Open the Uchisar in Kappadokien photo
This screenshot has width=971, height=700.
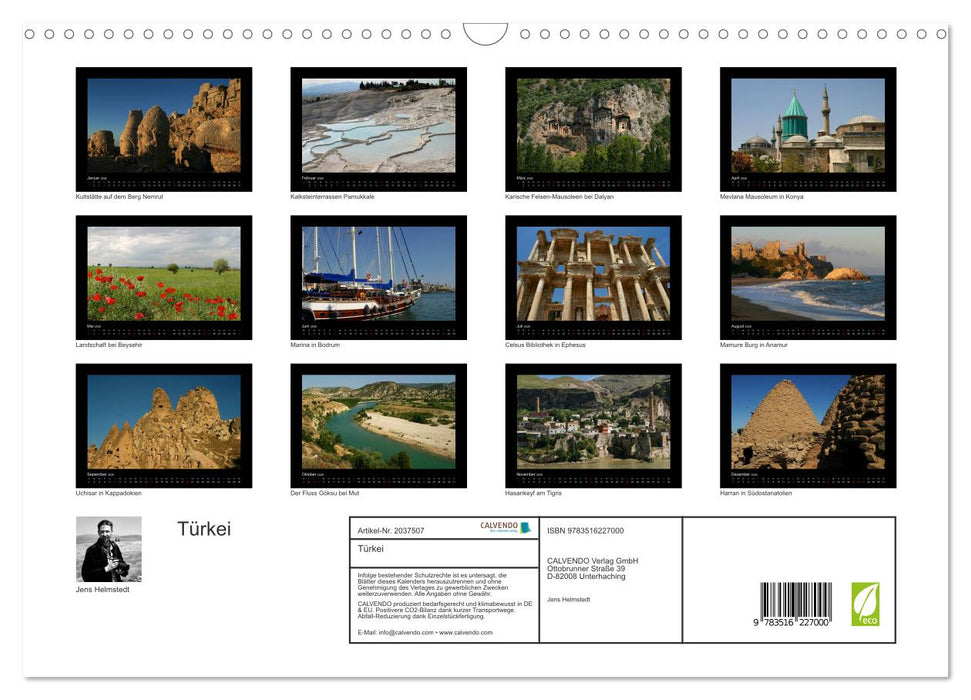pos(164,421)
